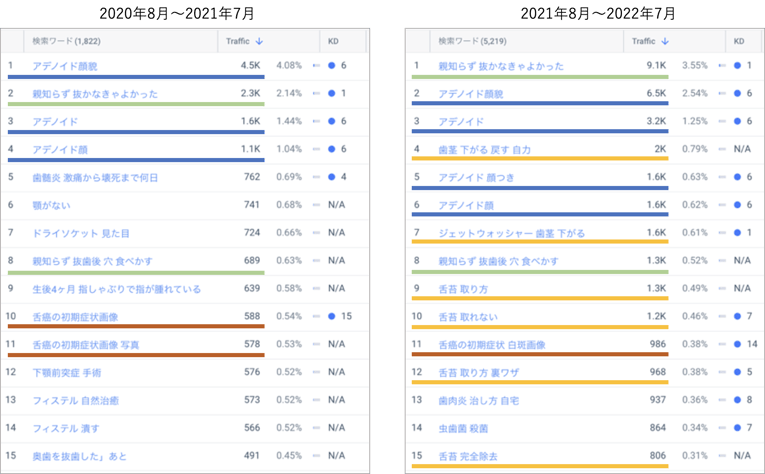Open 親知らず 抜歯後 穴 食べかす with 1.3K traffic
765x474 pixels.
pos(499,261)
